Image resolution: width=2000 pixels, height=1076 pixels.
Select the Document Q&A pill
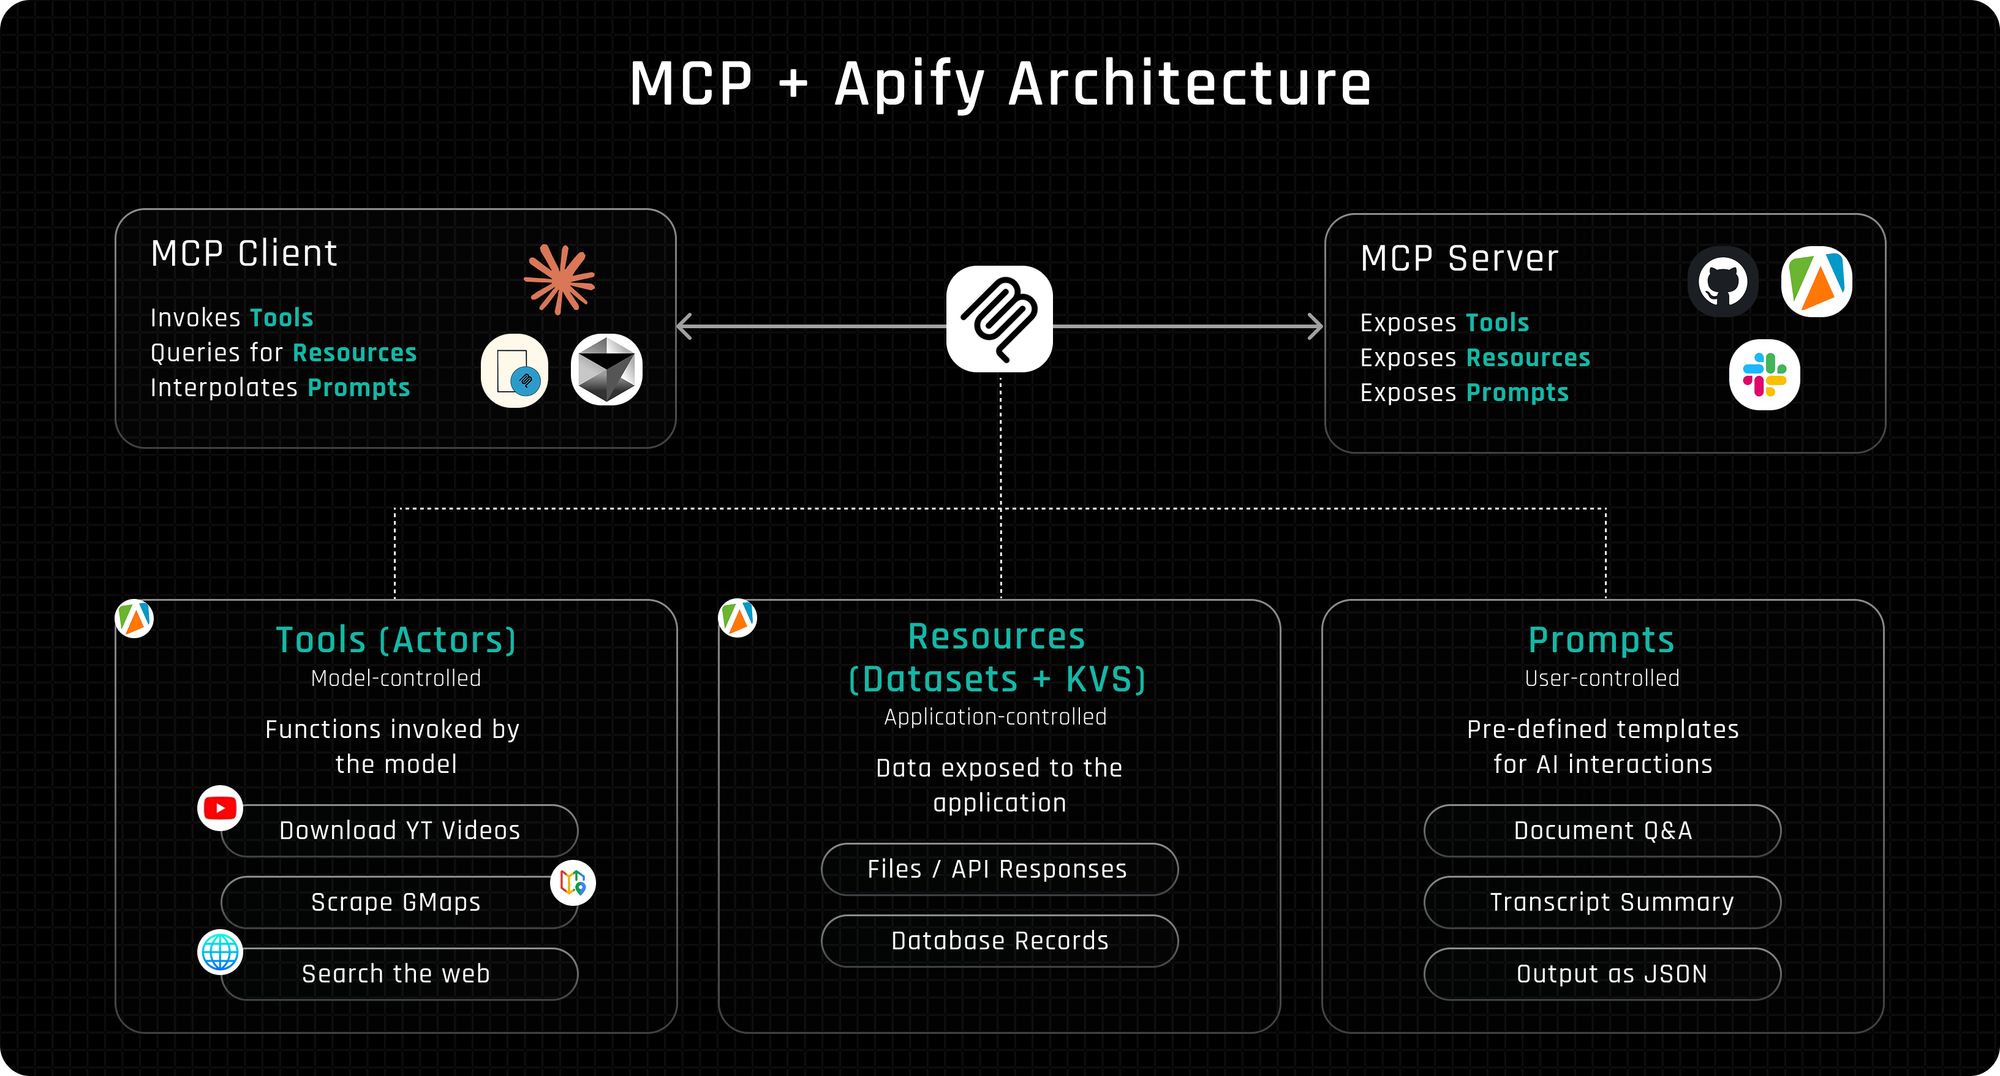[1603, 831]
